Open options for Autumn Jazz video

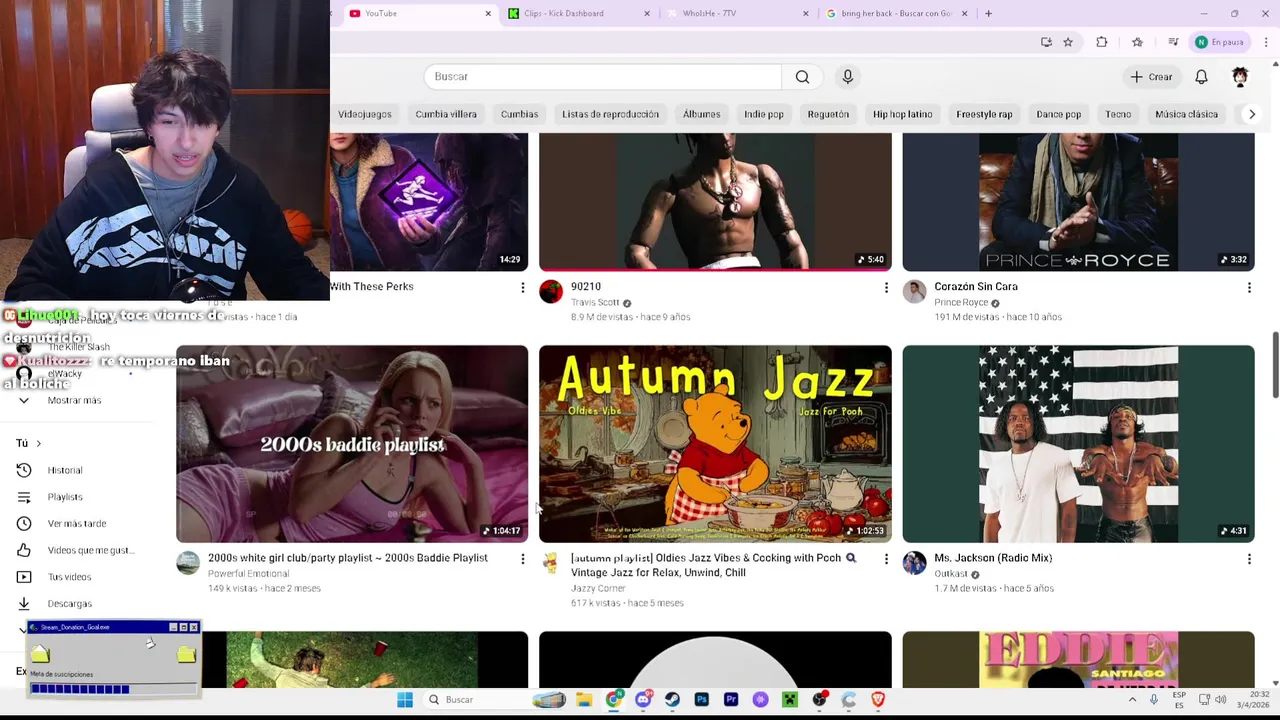[885, 559]
